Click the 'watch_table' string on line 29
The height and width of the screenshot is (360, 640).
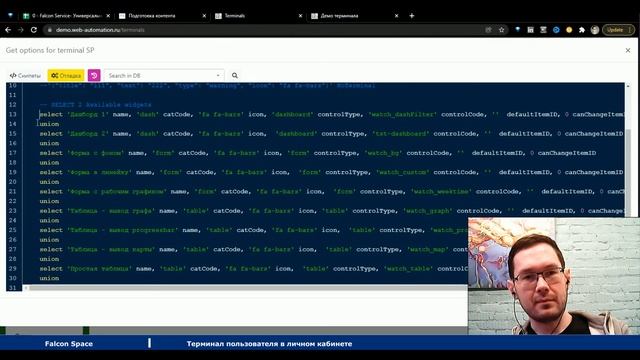click(x=408, y=269)
